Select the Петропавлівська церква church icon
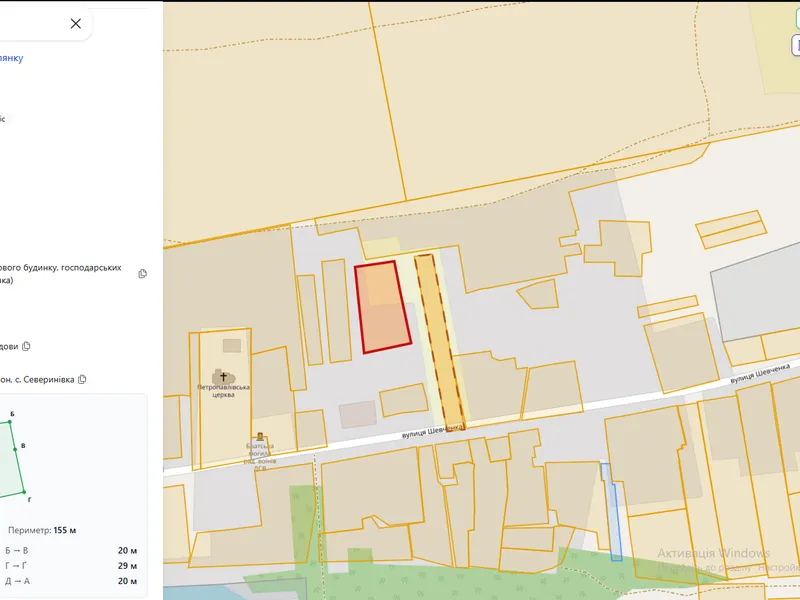The width and height of the screenshot is (800, 600). (223, 377)
